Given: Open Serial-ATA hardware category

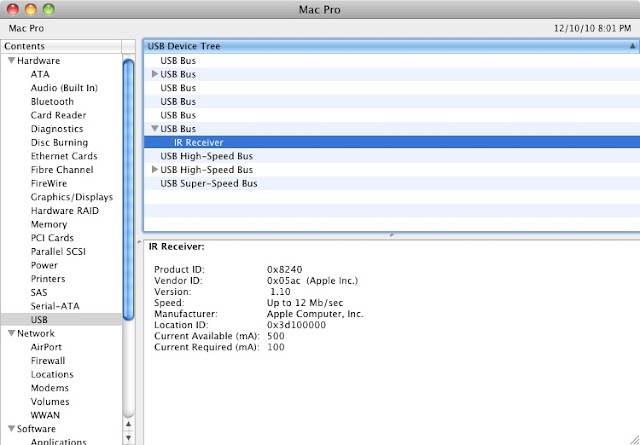Looking at the screenshot, I should tap(56, 306).
